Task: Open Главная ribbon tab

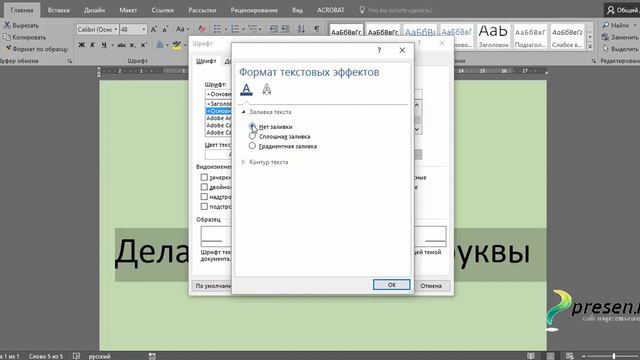Action: (22, 10)
